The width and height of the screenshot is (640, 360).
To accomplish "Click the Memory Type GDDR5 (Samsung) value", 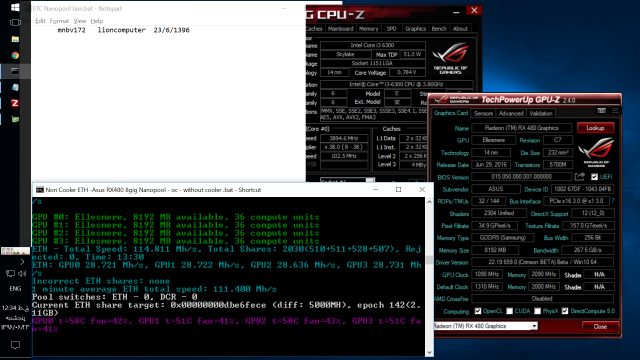I will [502, 238].
